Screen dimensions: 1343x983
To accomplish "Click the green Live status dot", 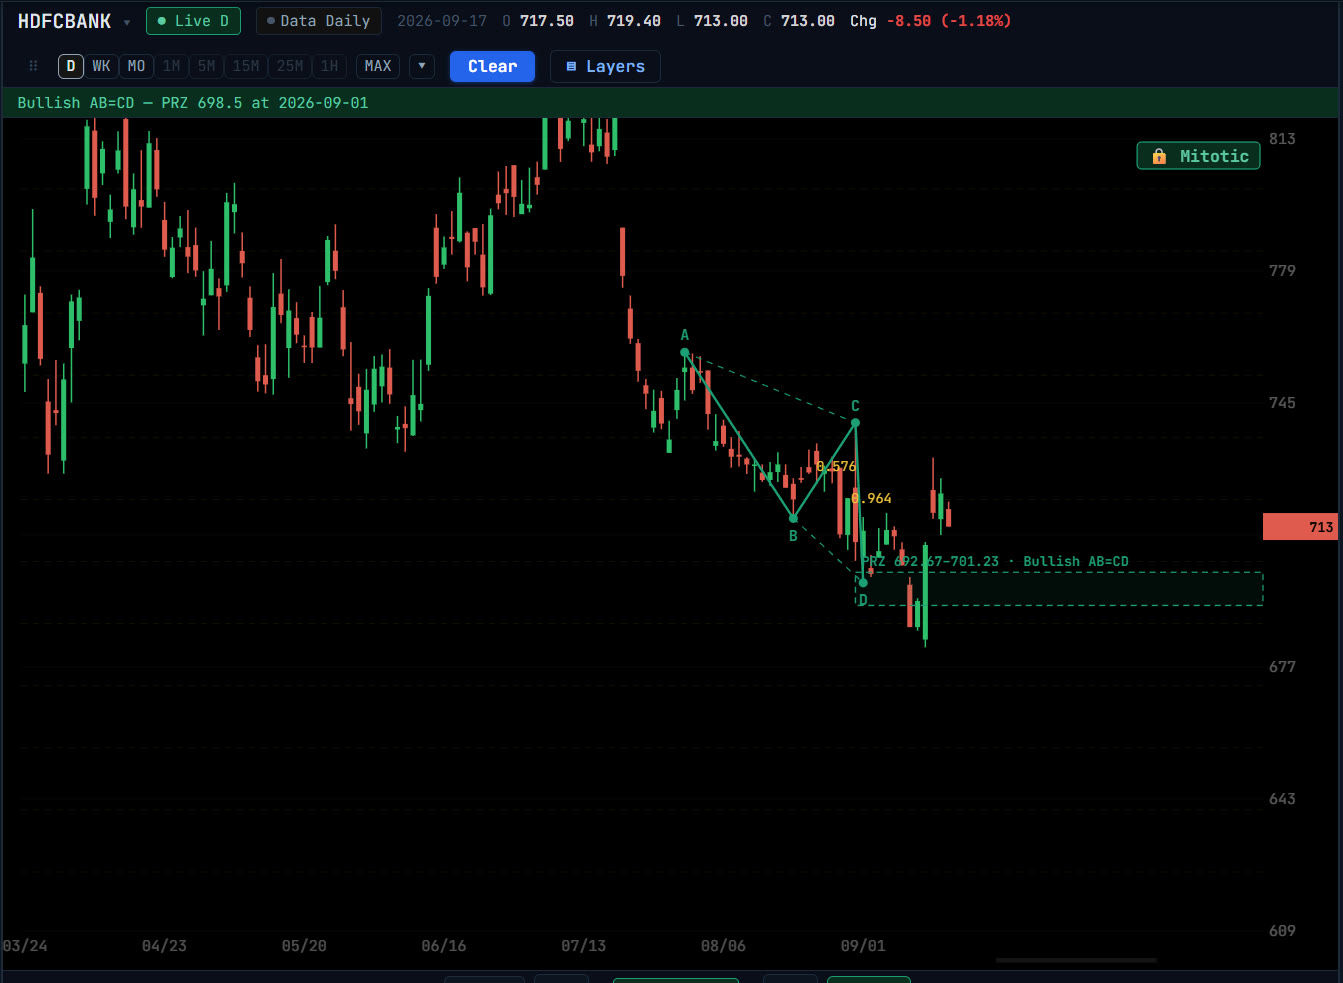I will [162, 21].
